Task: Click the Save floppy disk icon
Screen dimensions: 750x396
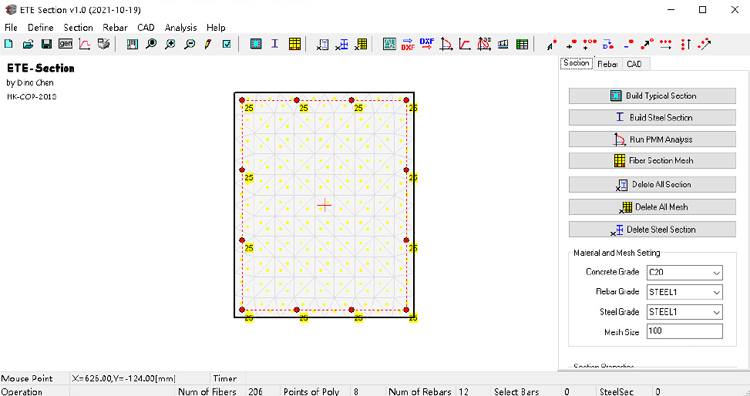Action: coord(46,44)
